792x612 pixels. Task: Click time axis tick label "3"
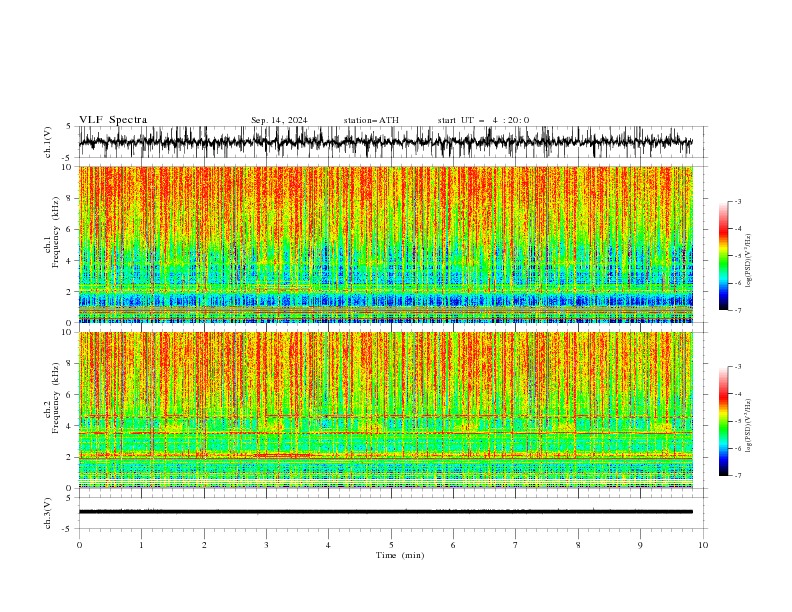pyautogui.click(x=266, y=545)
